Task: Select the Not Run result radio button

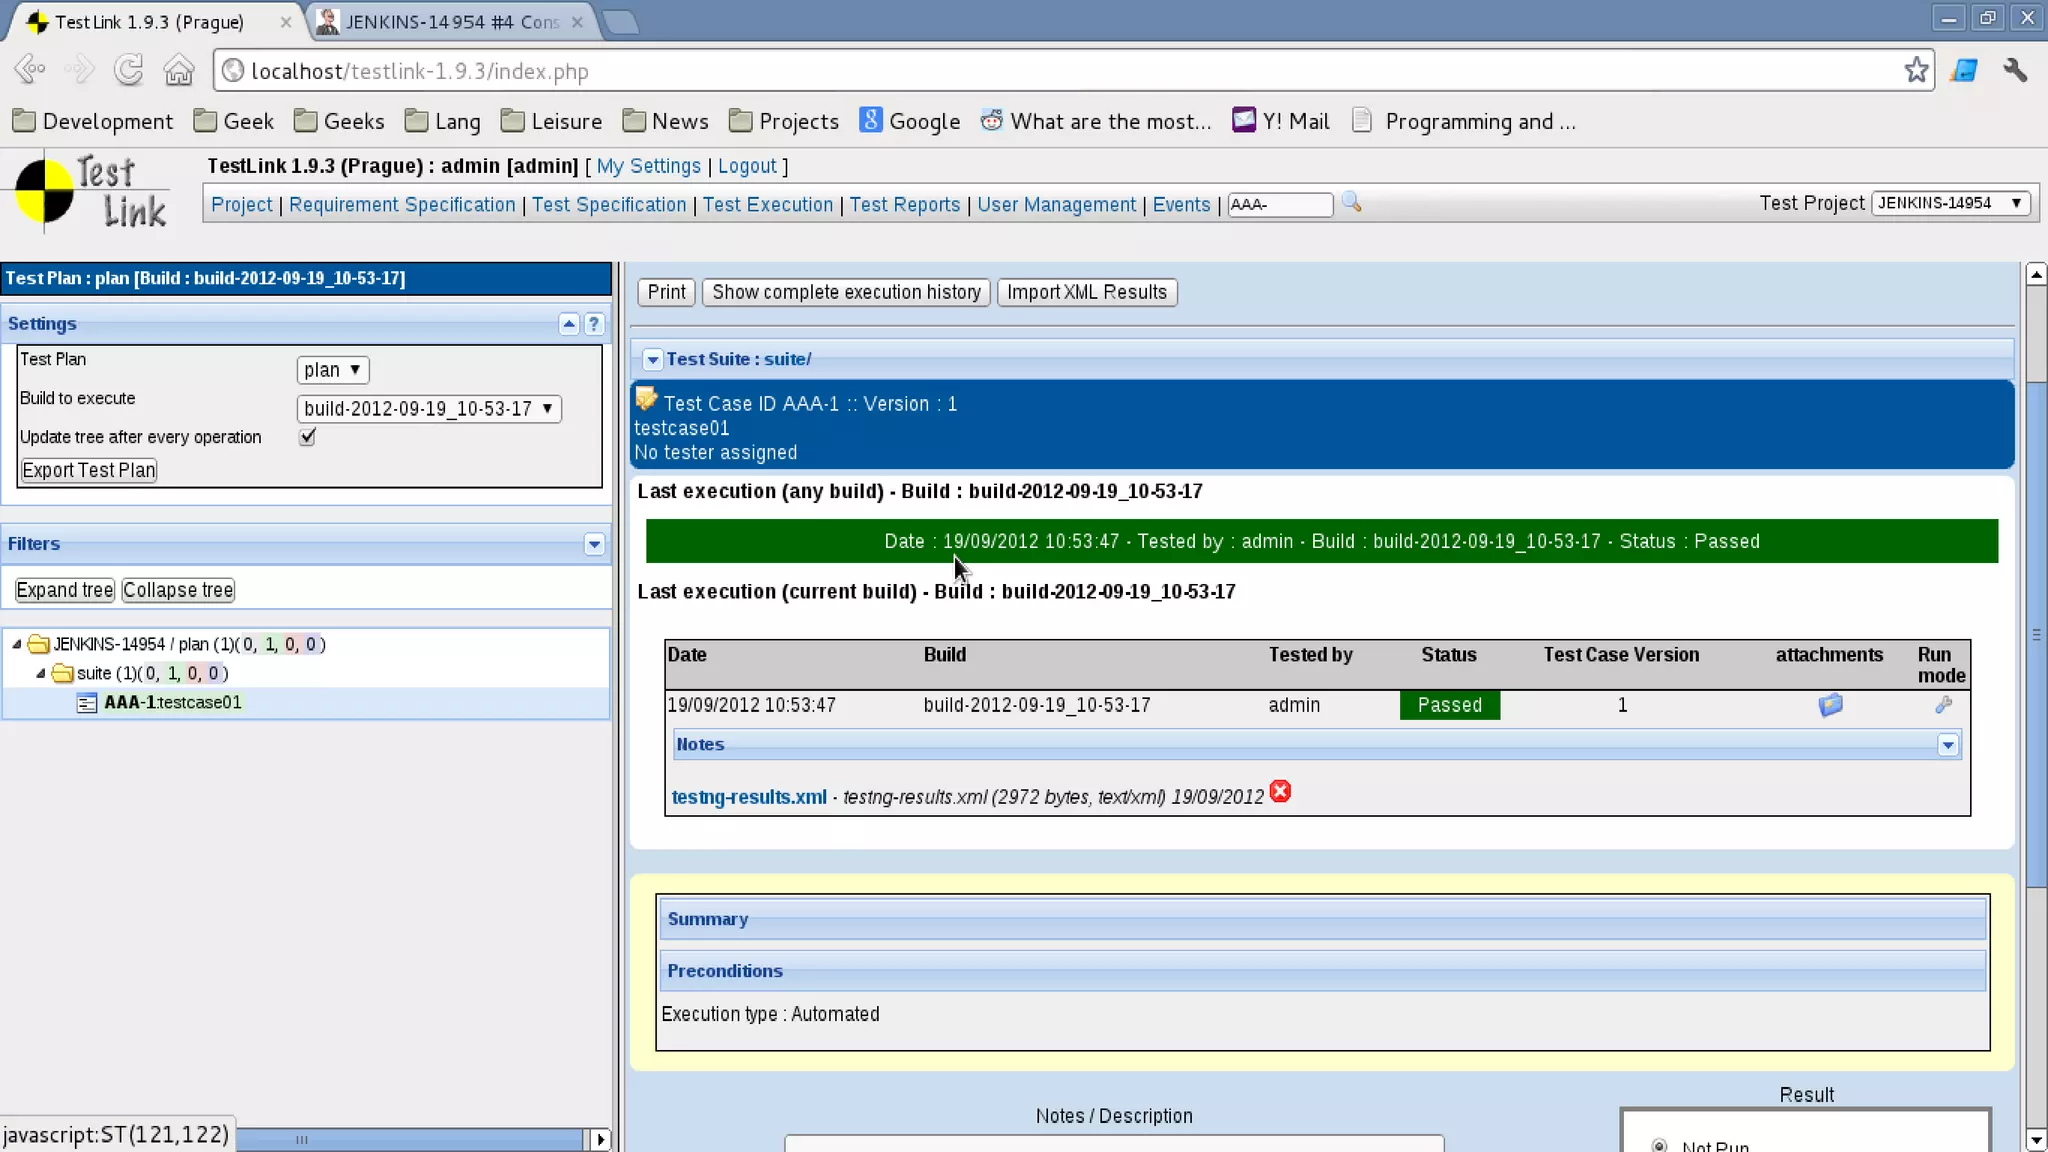Action: point(1659,1145)
